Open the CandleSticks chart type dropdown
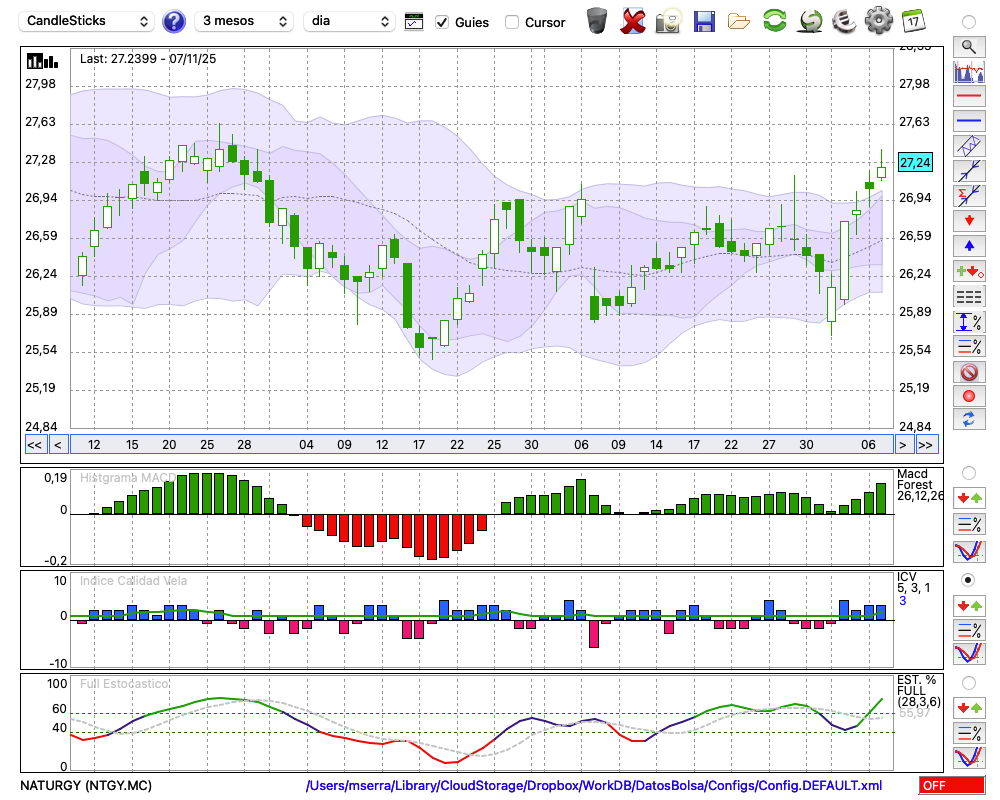 pos(88,21)
